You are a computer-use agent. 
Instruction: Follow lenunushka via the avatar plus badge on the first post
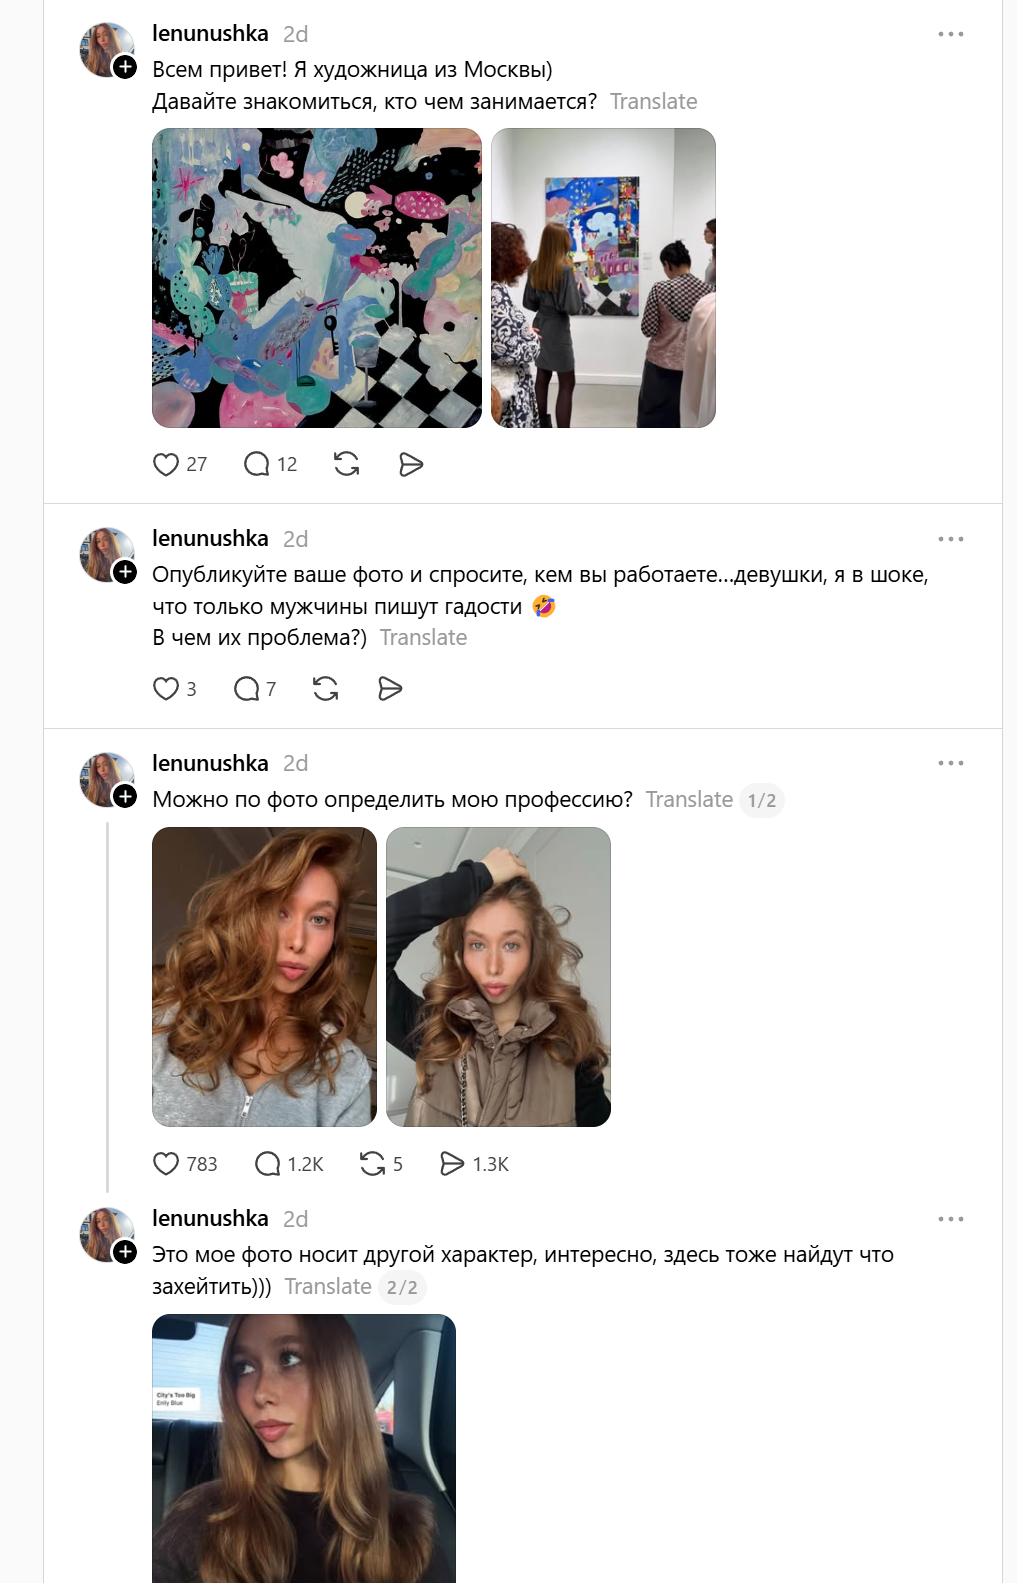pos(125,67)
